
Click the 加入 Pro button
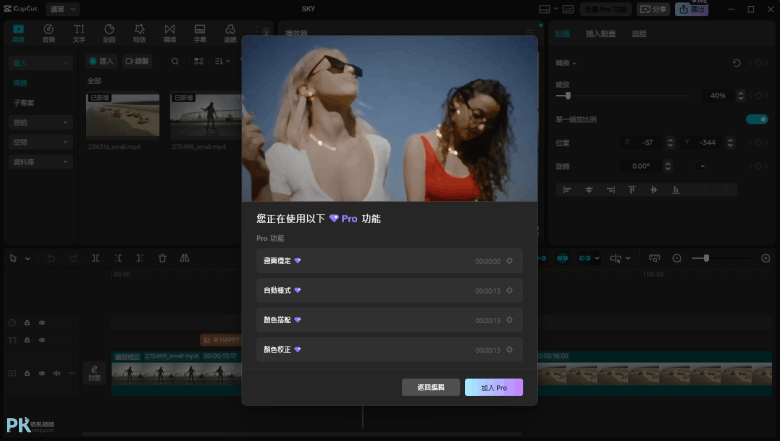494,387
